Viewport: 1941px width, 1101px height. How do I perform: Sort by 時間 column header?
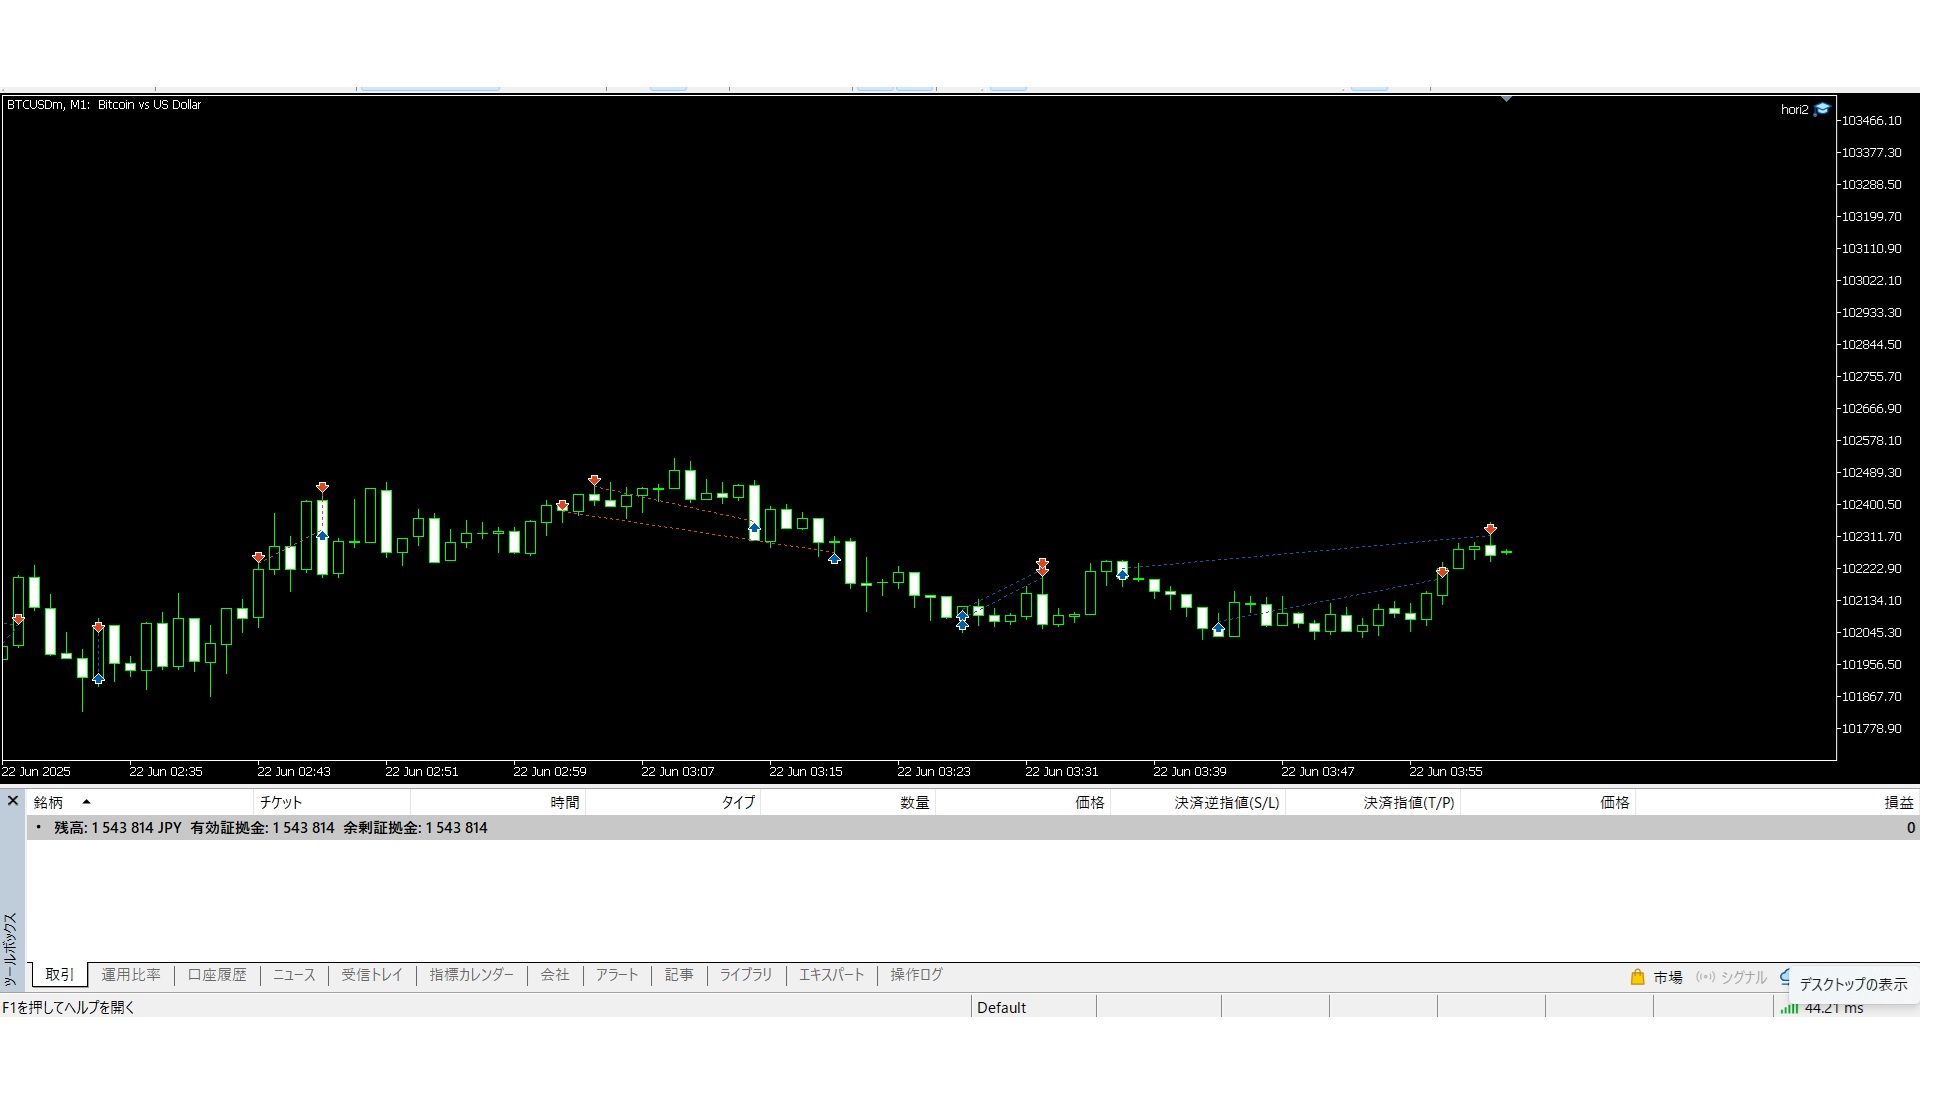[564, 802]
